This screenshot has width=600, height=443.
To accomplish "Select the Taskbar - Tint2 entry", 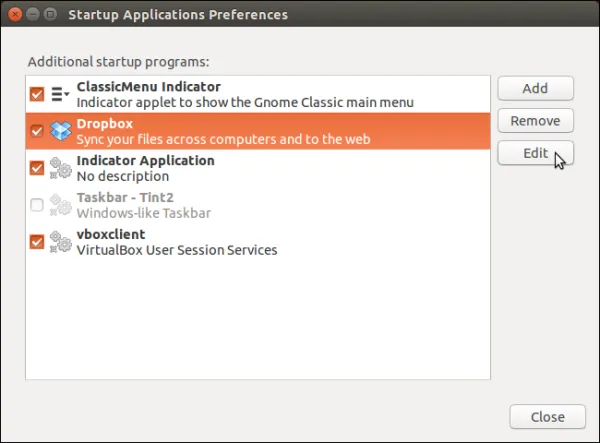I will point(258,205).
